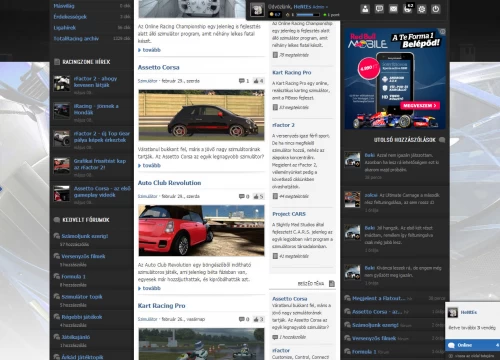Click the thumbs-up icon on Kart Racing Pro article

256,319
